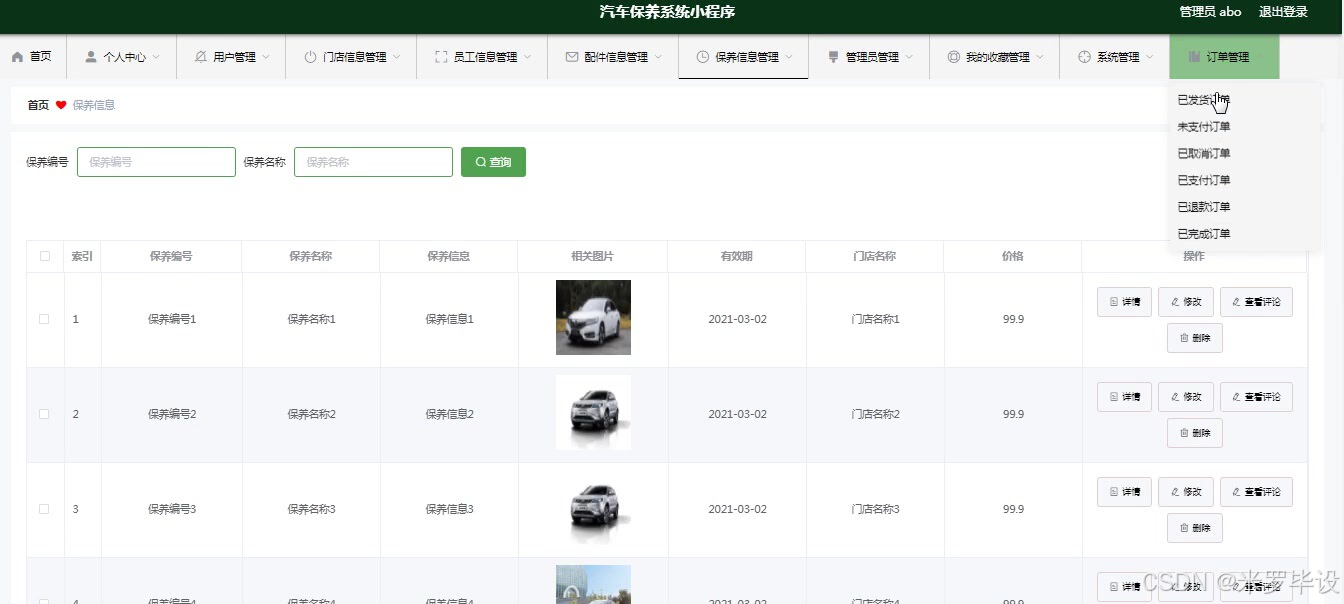Click the chart icon beside 订单管理
Screen dimensions: 1344x604
(x=1194, y=58)
